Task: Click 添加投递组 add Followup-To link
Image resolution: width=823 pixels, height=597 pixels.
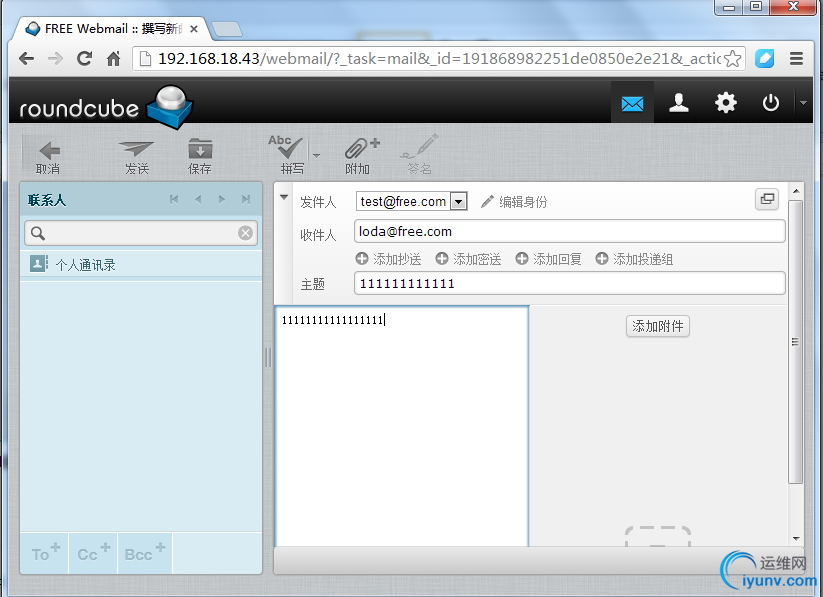Action: [634, 259]
